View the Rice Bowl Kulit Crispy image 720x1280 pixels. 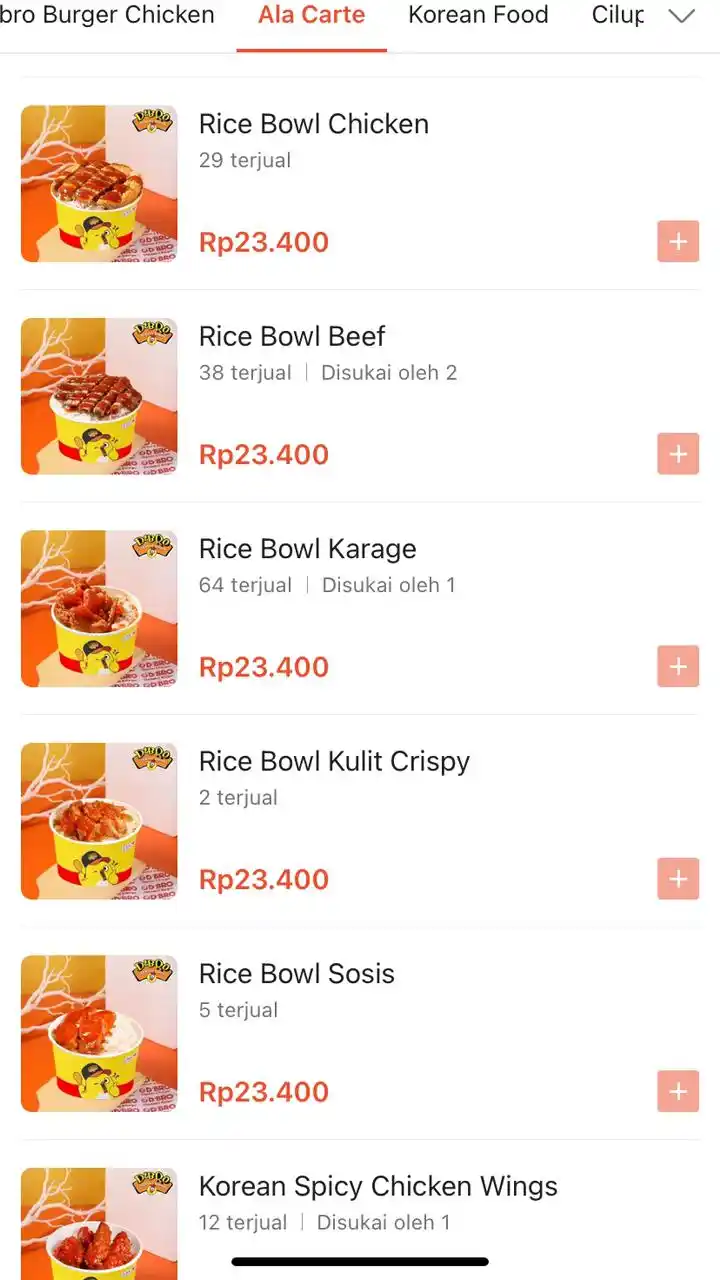(x=99, y=821)
